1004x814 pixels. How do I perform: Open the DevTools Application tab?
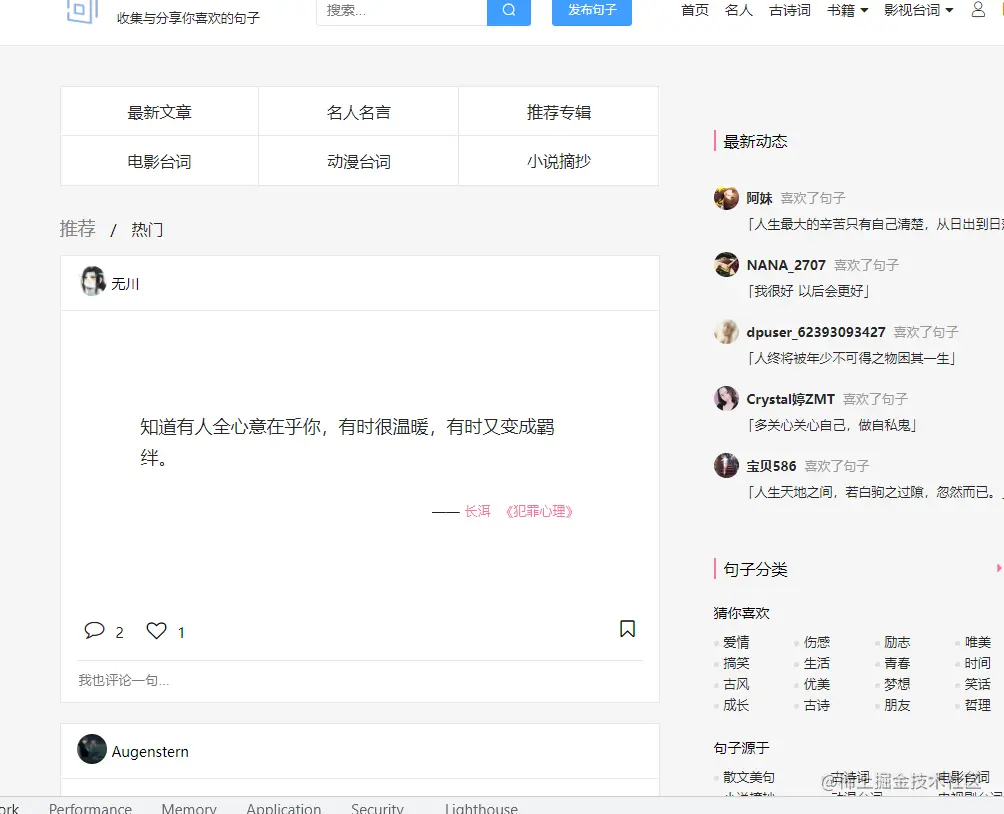click(284, 808)
